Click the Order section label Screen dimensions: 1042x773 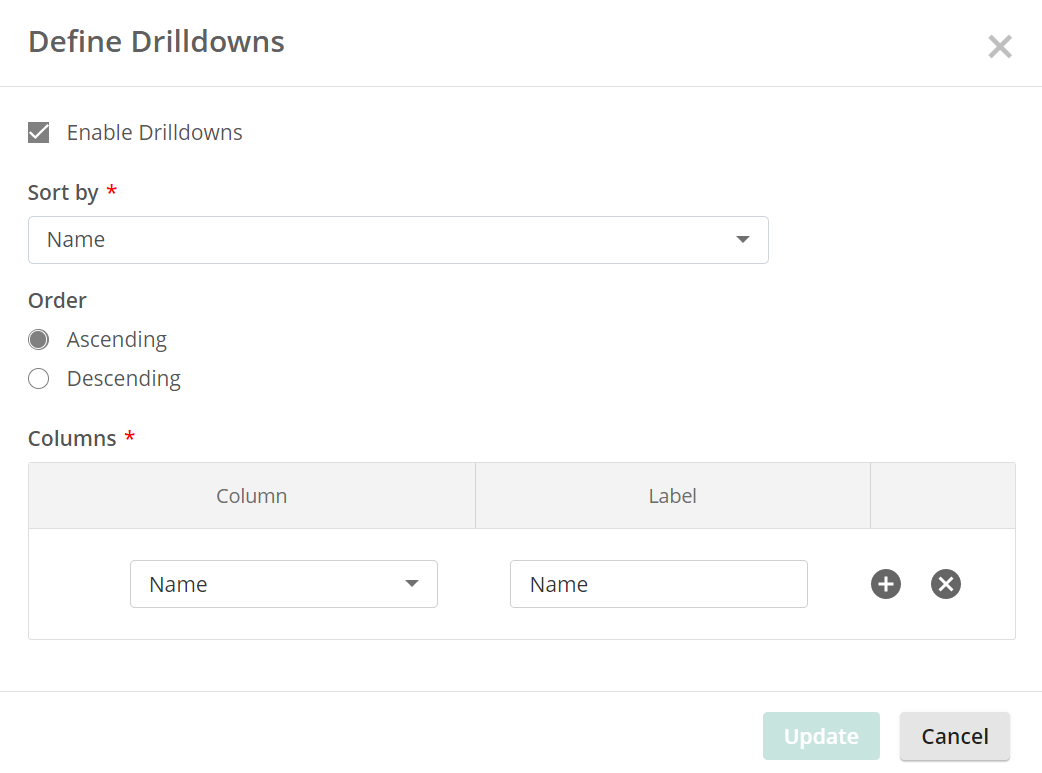point(57,300)
